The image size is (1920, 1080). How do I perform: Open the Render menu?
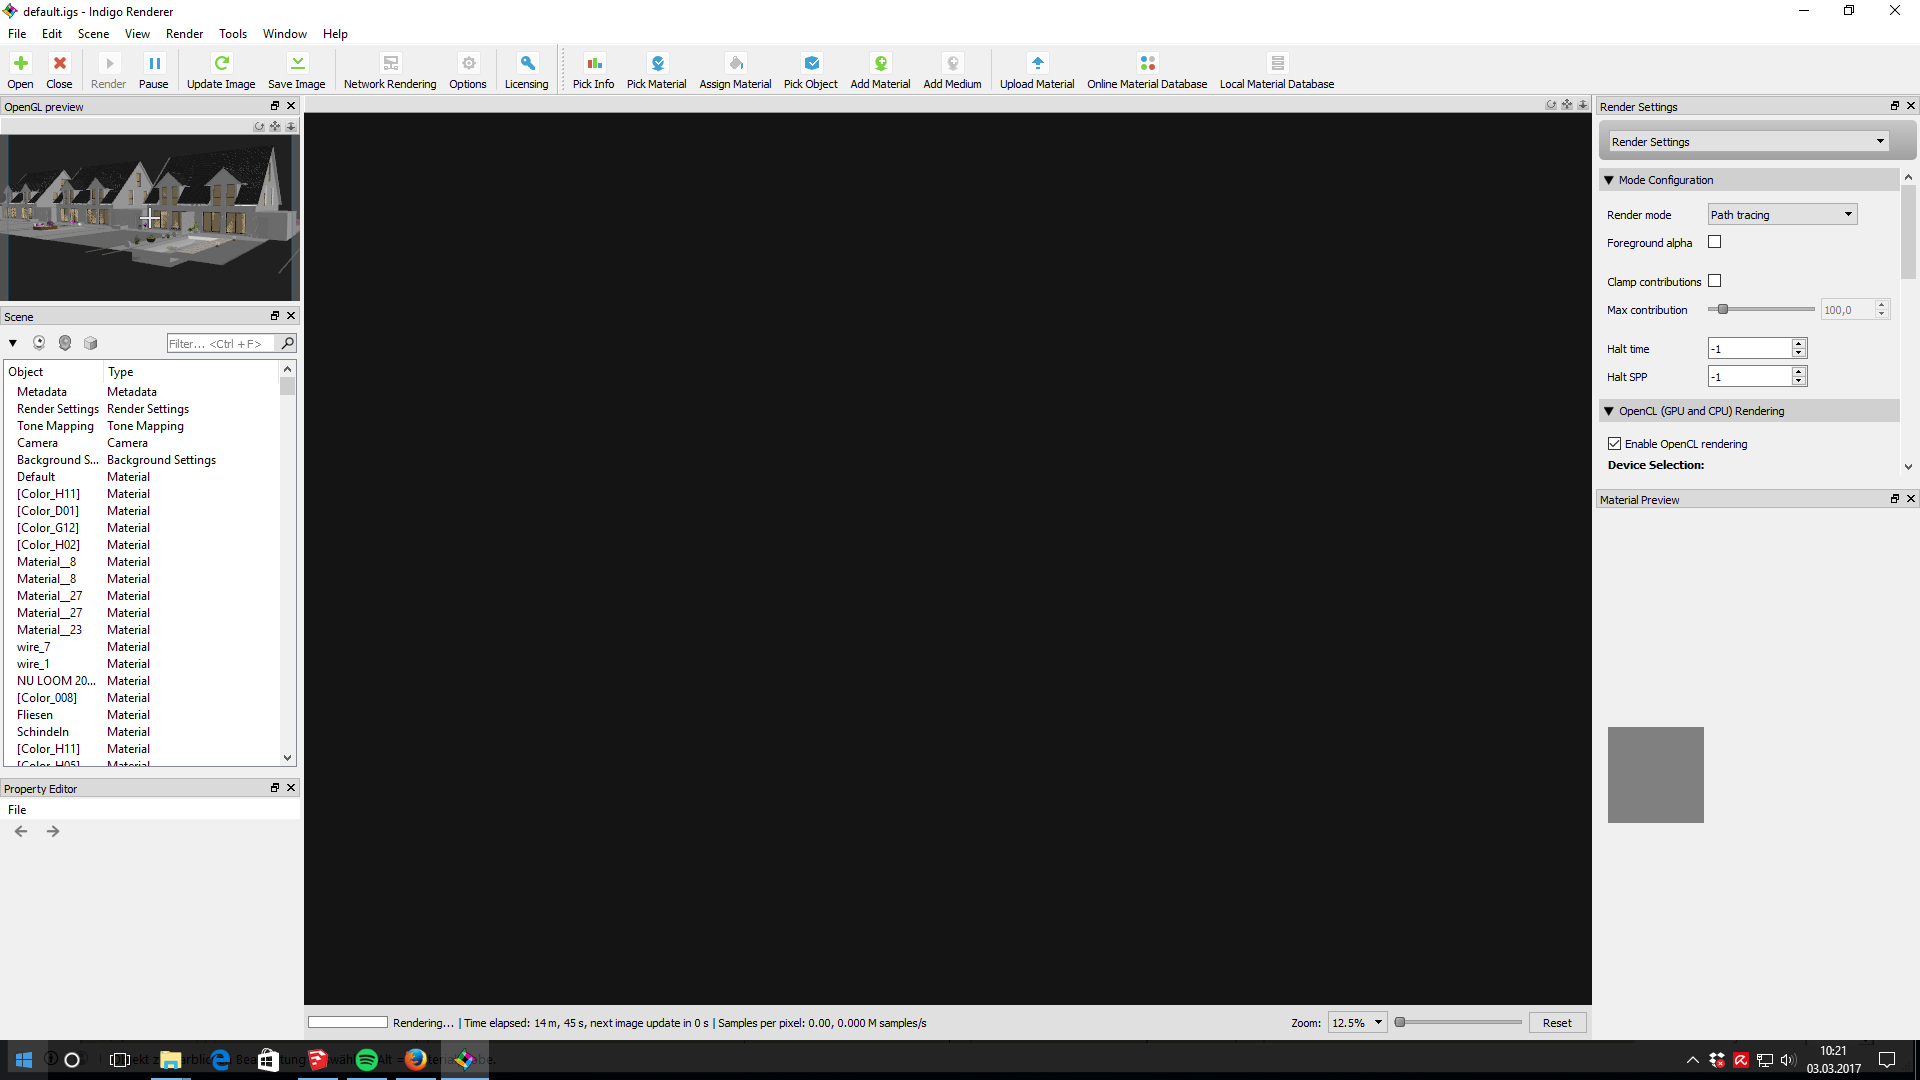pos(184,33)
